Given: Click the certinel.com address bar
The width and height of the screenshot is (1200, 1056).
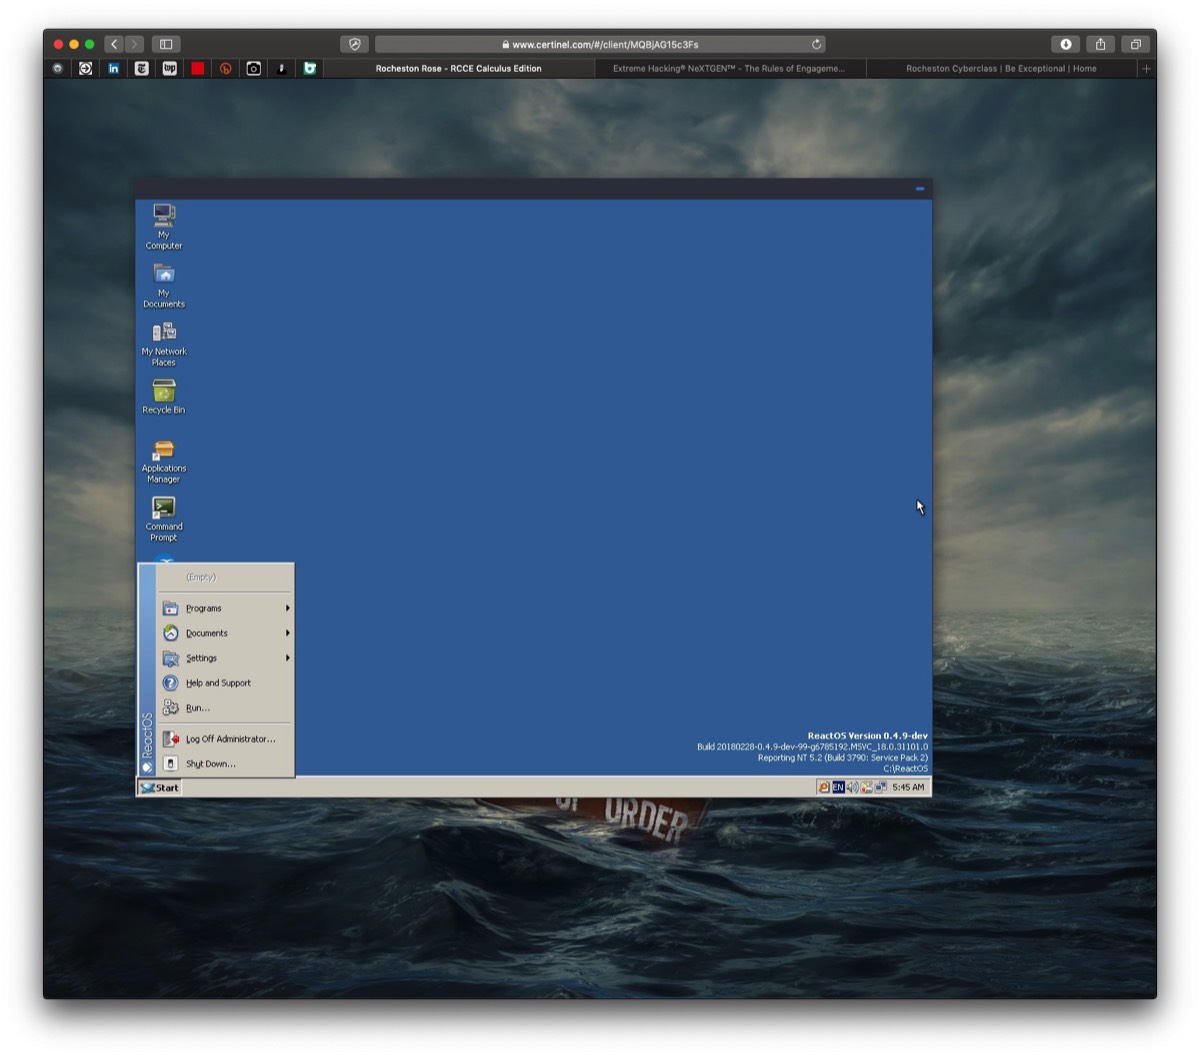Looking at the screenshot, I should (x=601, y=44).
